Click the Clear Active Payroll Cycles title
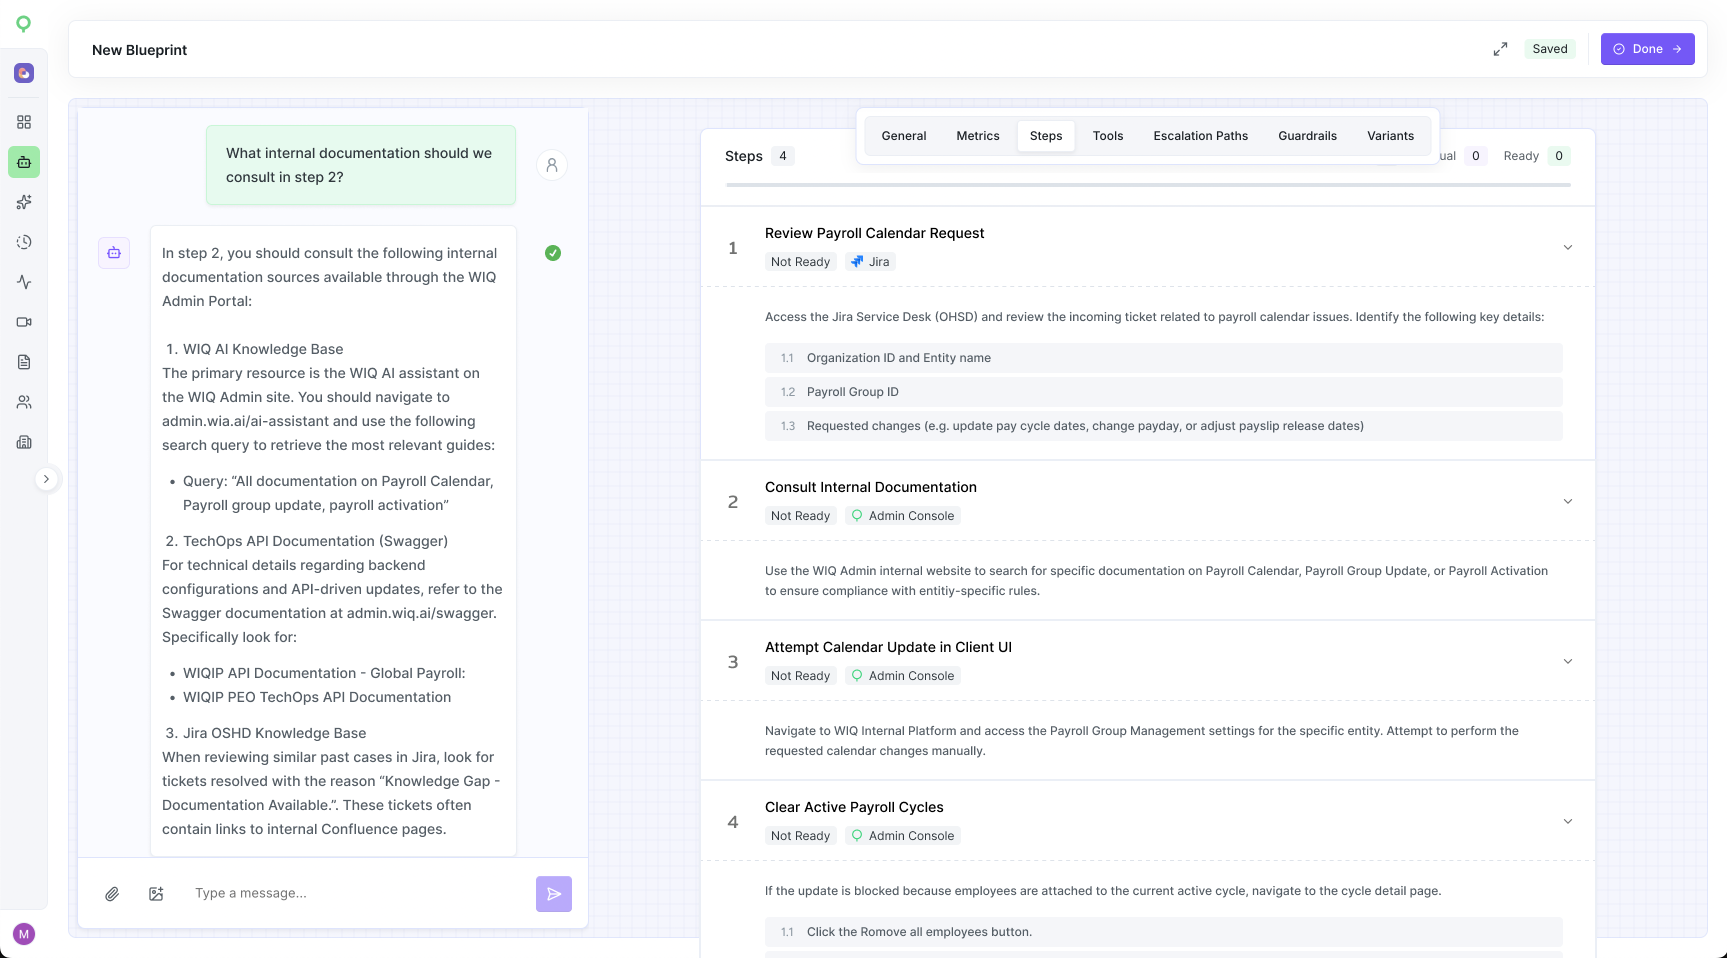This screenshot has height=958, width=1727. point(854,807)
